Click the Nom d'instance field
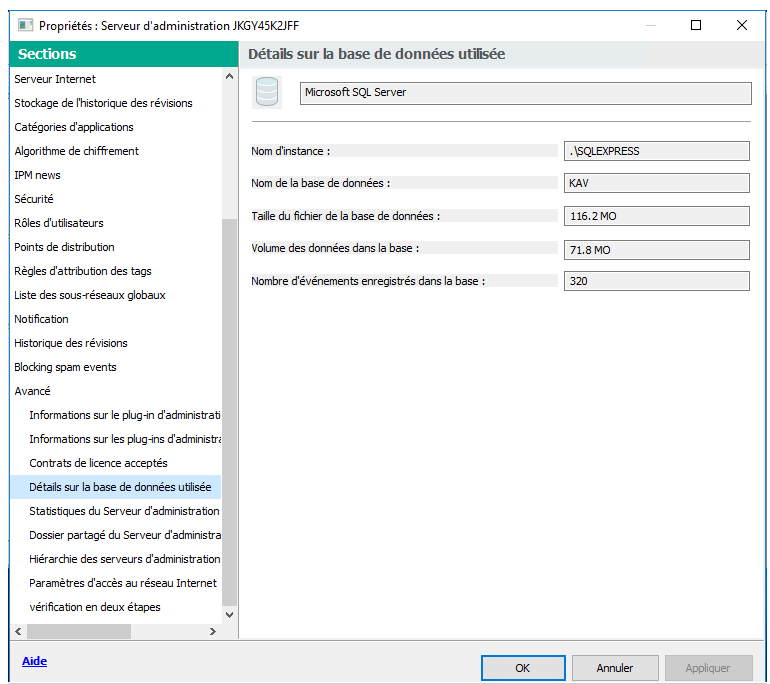The height and width of the screenshot is (684, 770). click(x=656, y=151)
